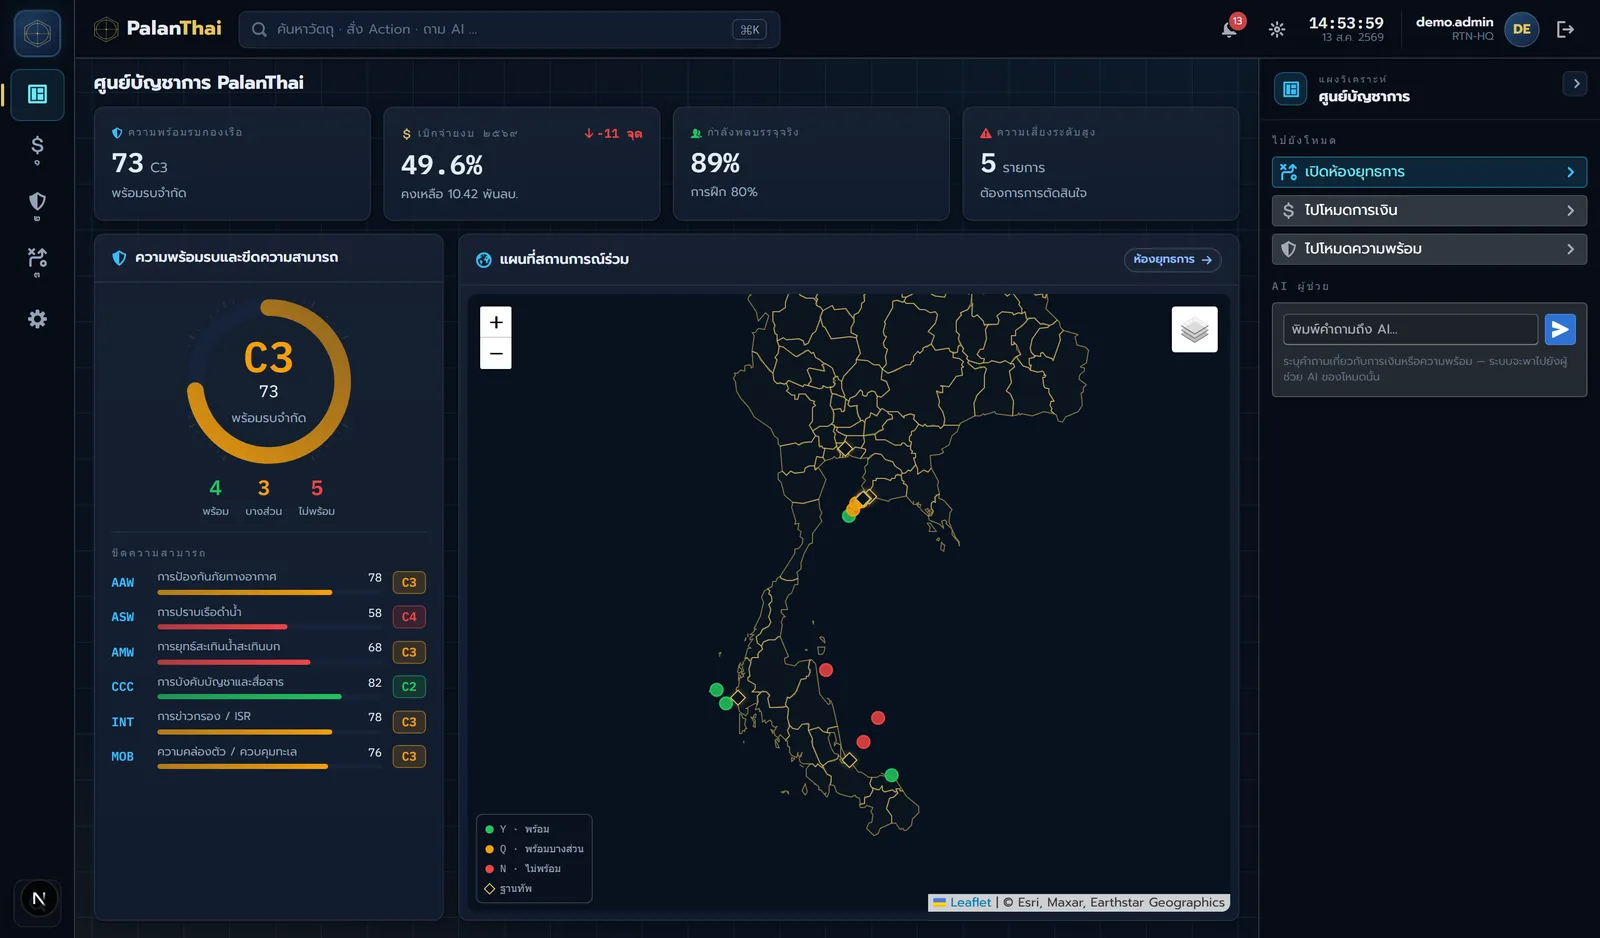The height and width of the screenshot is (938, 1600).
Task: Open settings gear in sidebar
Action: [37, 319]
